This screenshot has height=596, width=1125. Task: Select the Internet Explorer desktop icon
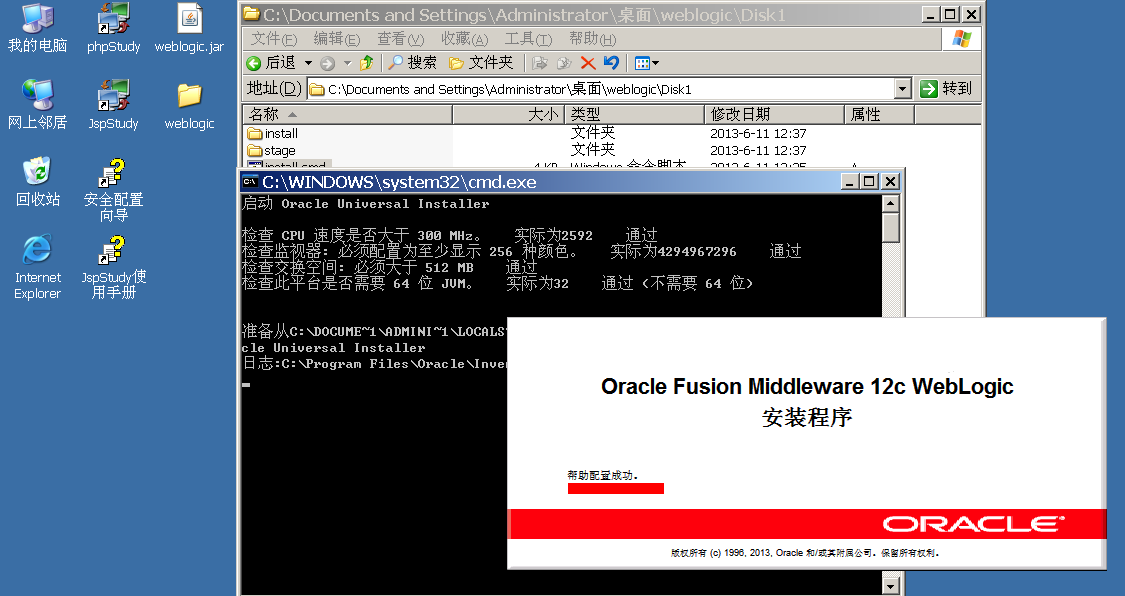pos(37,266)
